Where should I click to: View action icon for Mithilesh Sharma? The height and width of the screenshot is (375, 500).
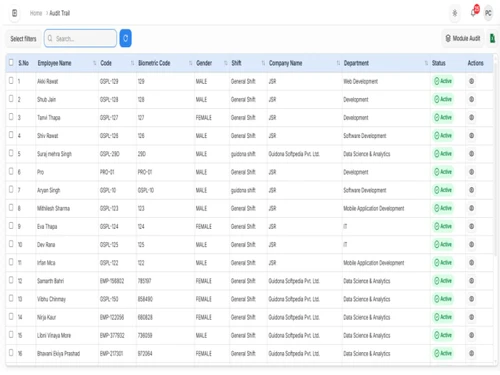click(471, 208)
